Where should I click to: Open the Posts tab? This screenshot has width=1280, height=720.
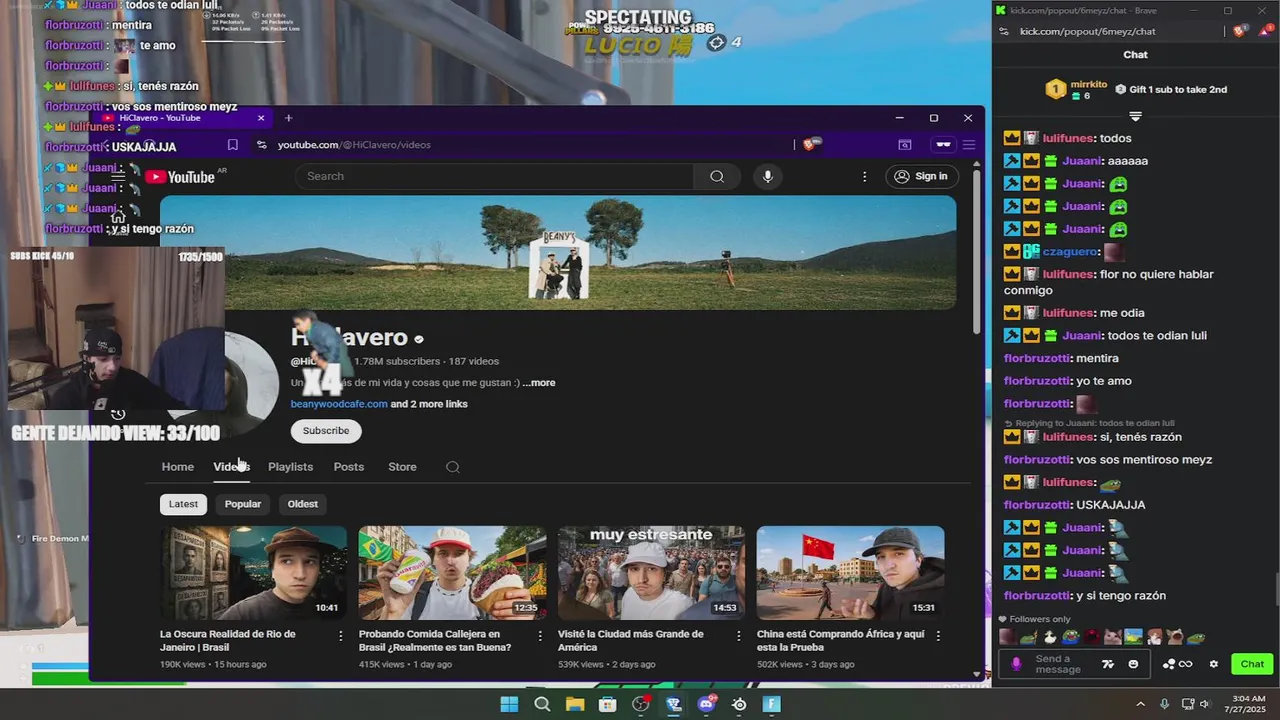[349, 467]
